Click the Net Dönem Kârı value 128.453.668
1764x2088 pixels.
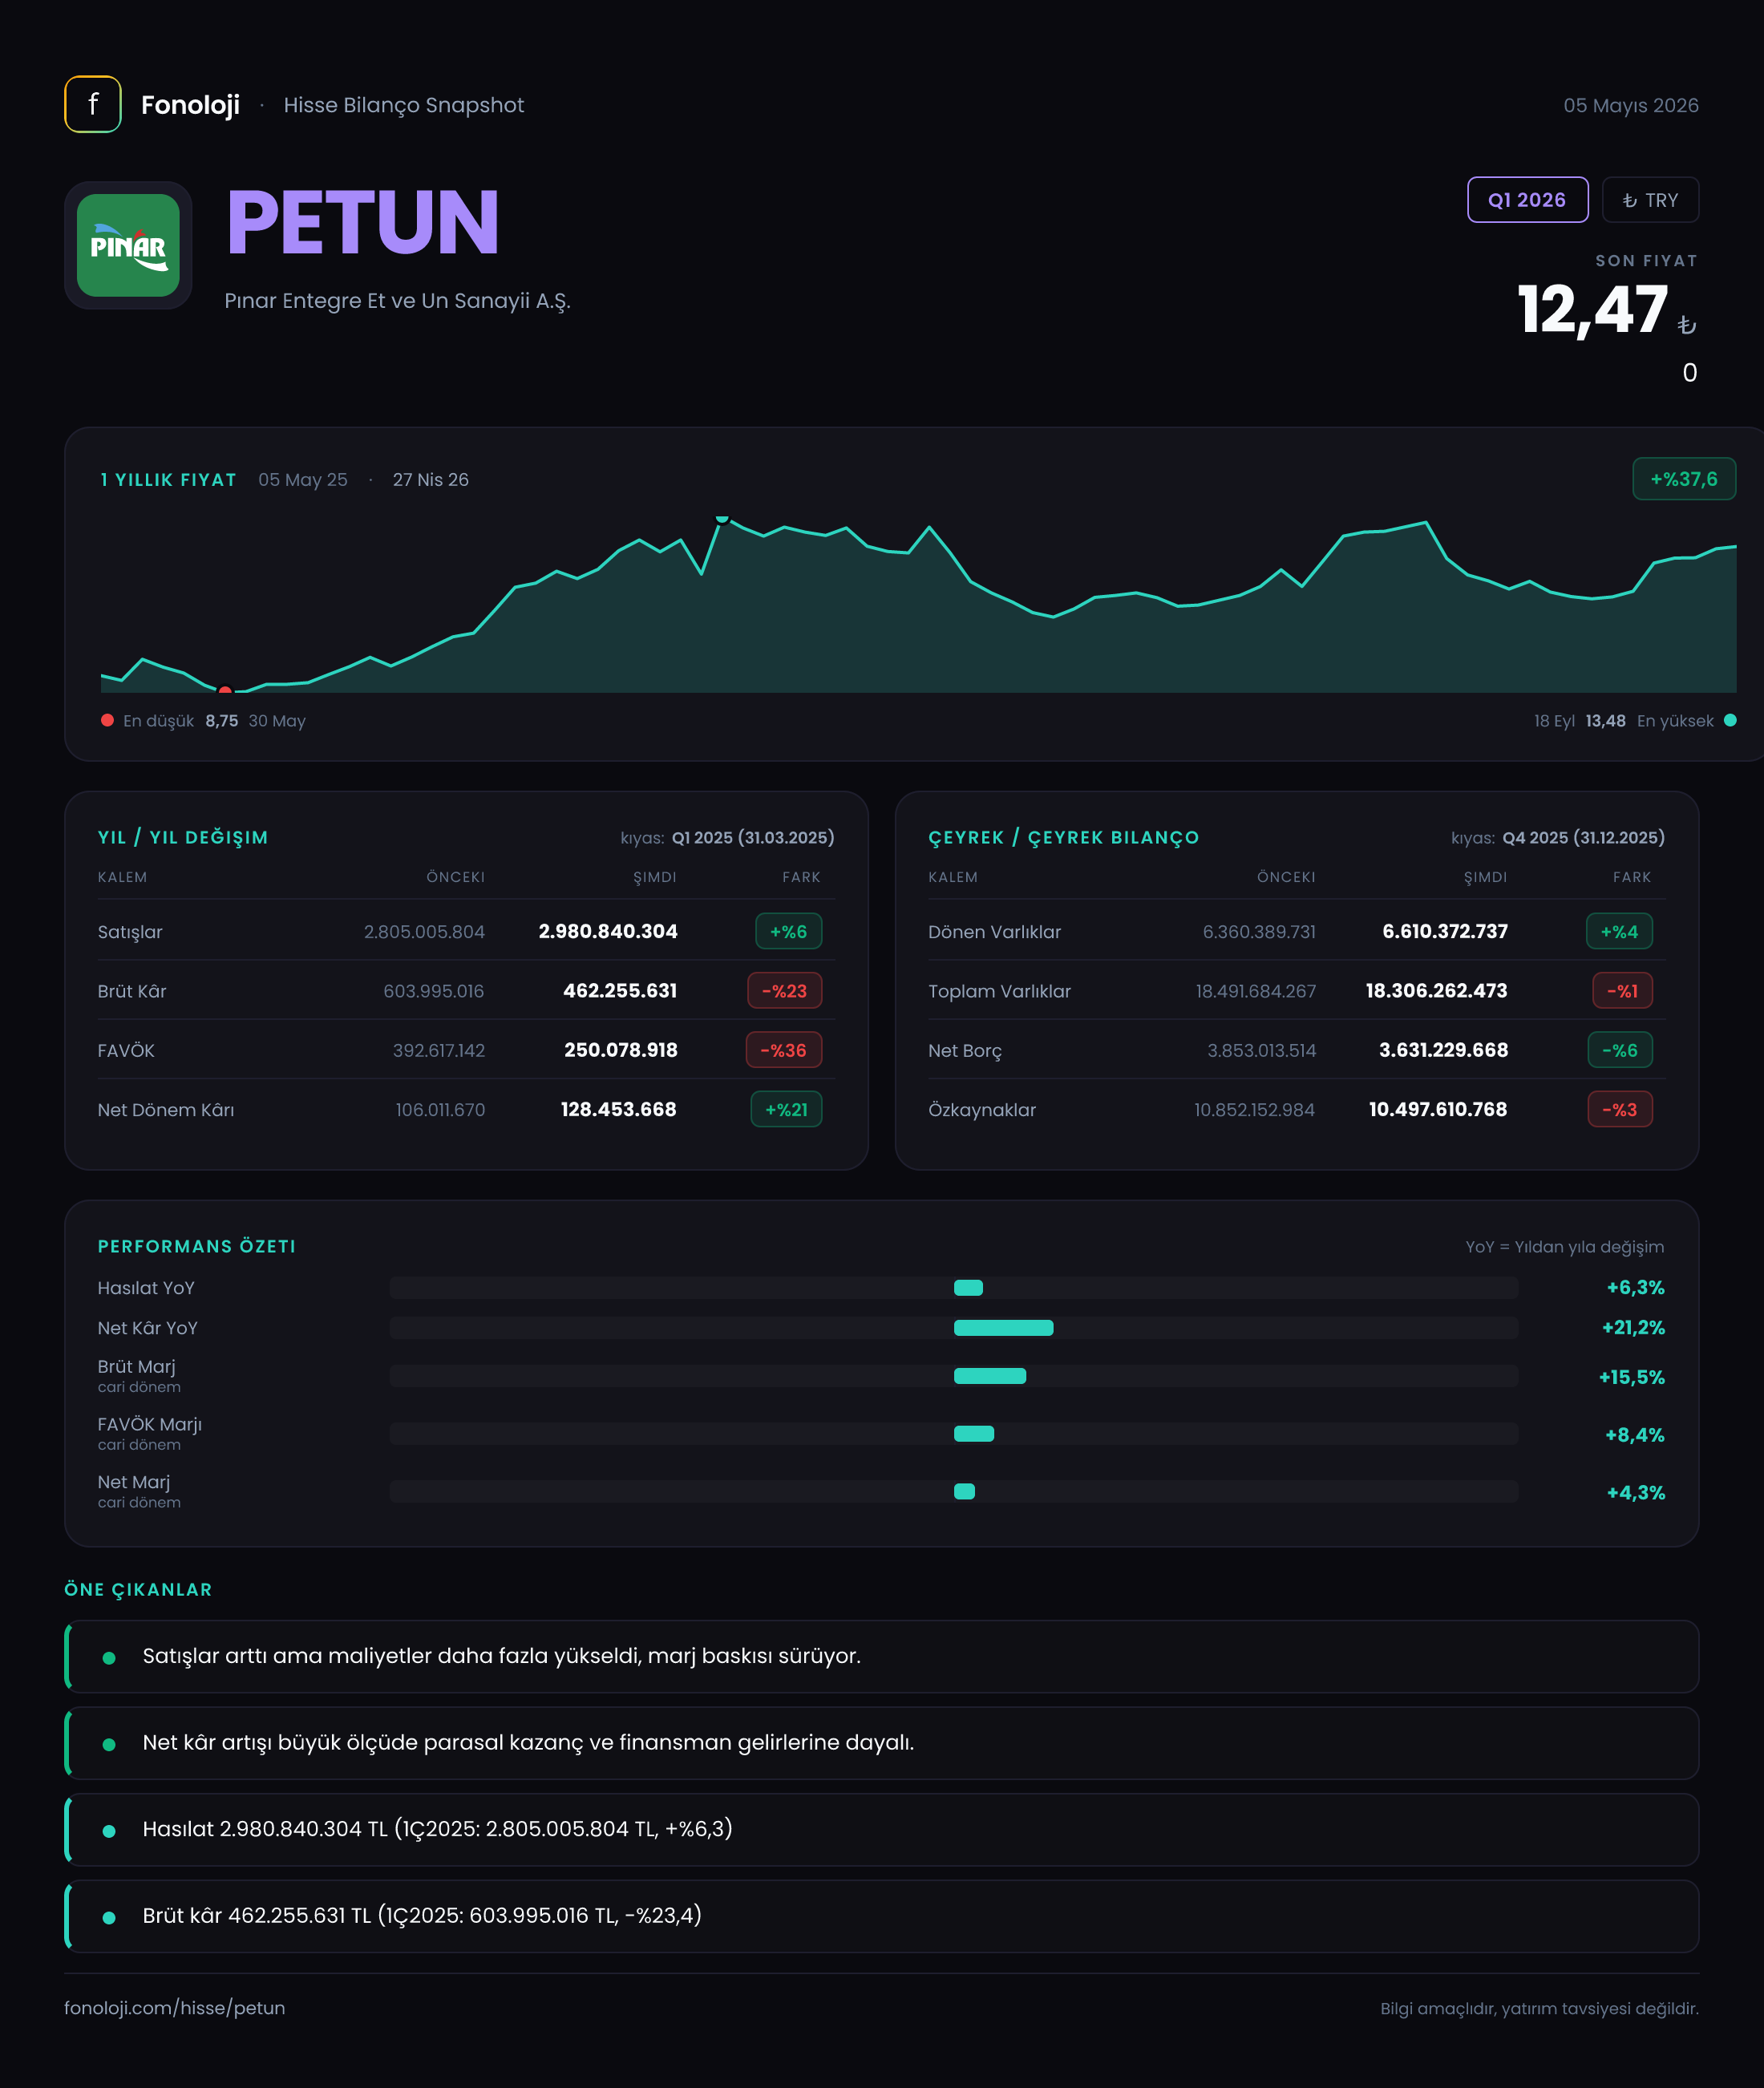coord(618,1109)
